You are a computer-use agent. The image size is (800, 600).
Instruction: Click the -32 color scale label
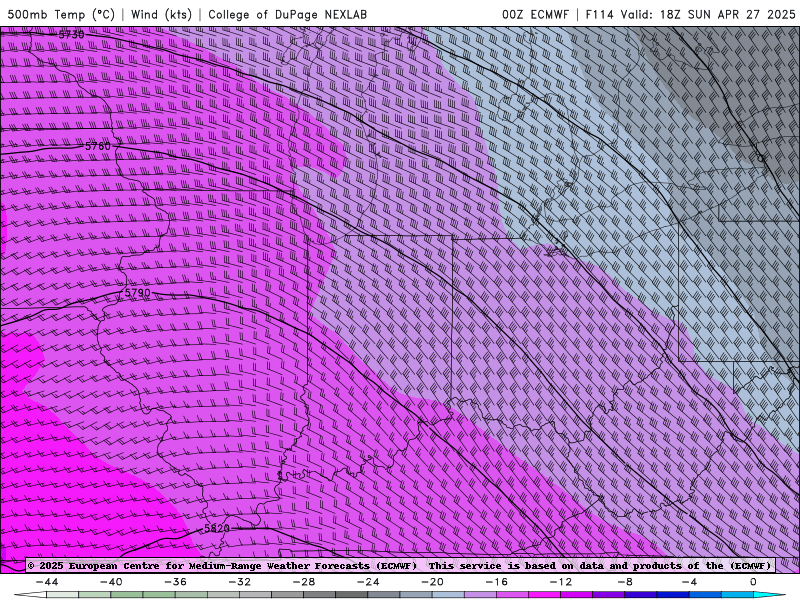240,582
